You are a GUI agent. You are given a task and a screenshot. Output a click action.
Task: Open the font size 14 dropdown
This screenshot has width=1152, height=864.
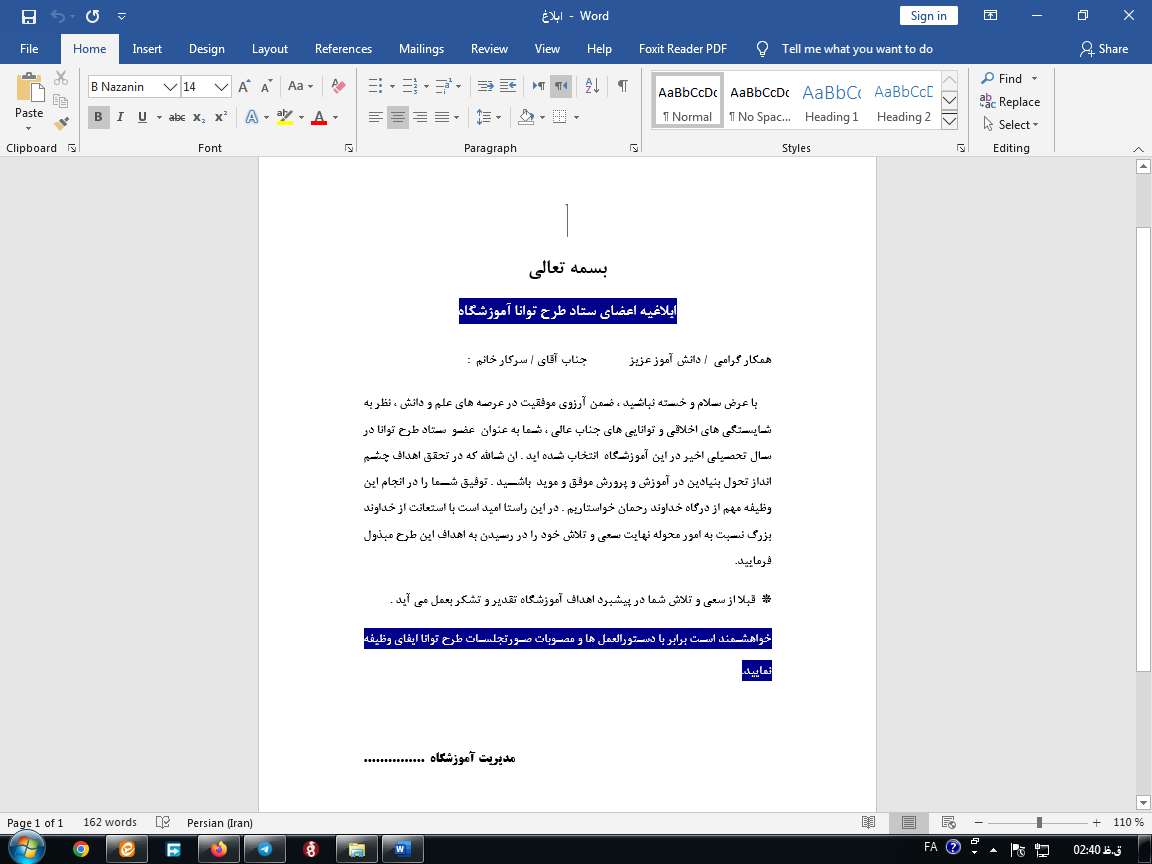coord(221,87)
